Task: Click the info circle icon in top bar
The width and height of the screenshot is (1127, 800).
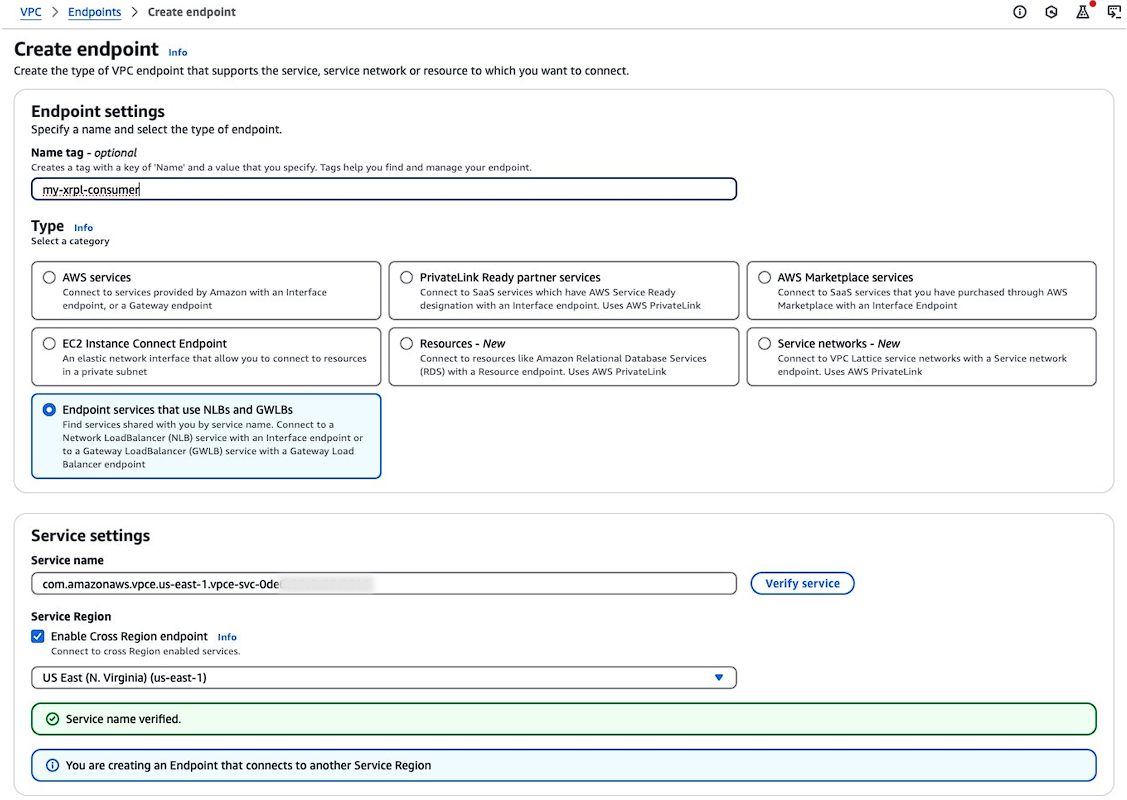Action: pyautogui.click(x=1019, y=12)
